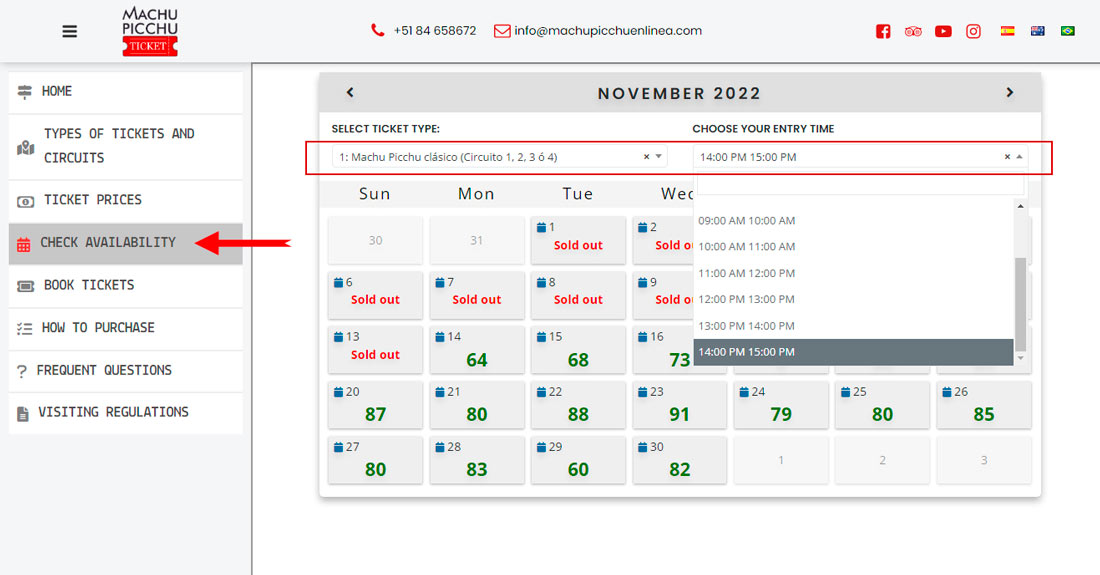Click the YouTube icon in header
Screen dimensions: 1100x575
[943, 31]
